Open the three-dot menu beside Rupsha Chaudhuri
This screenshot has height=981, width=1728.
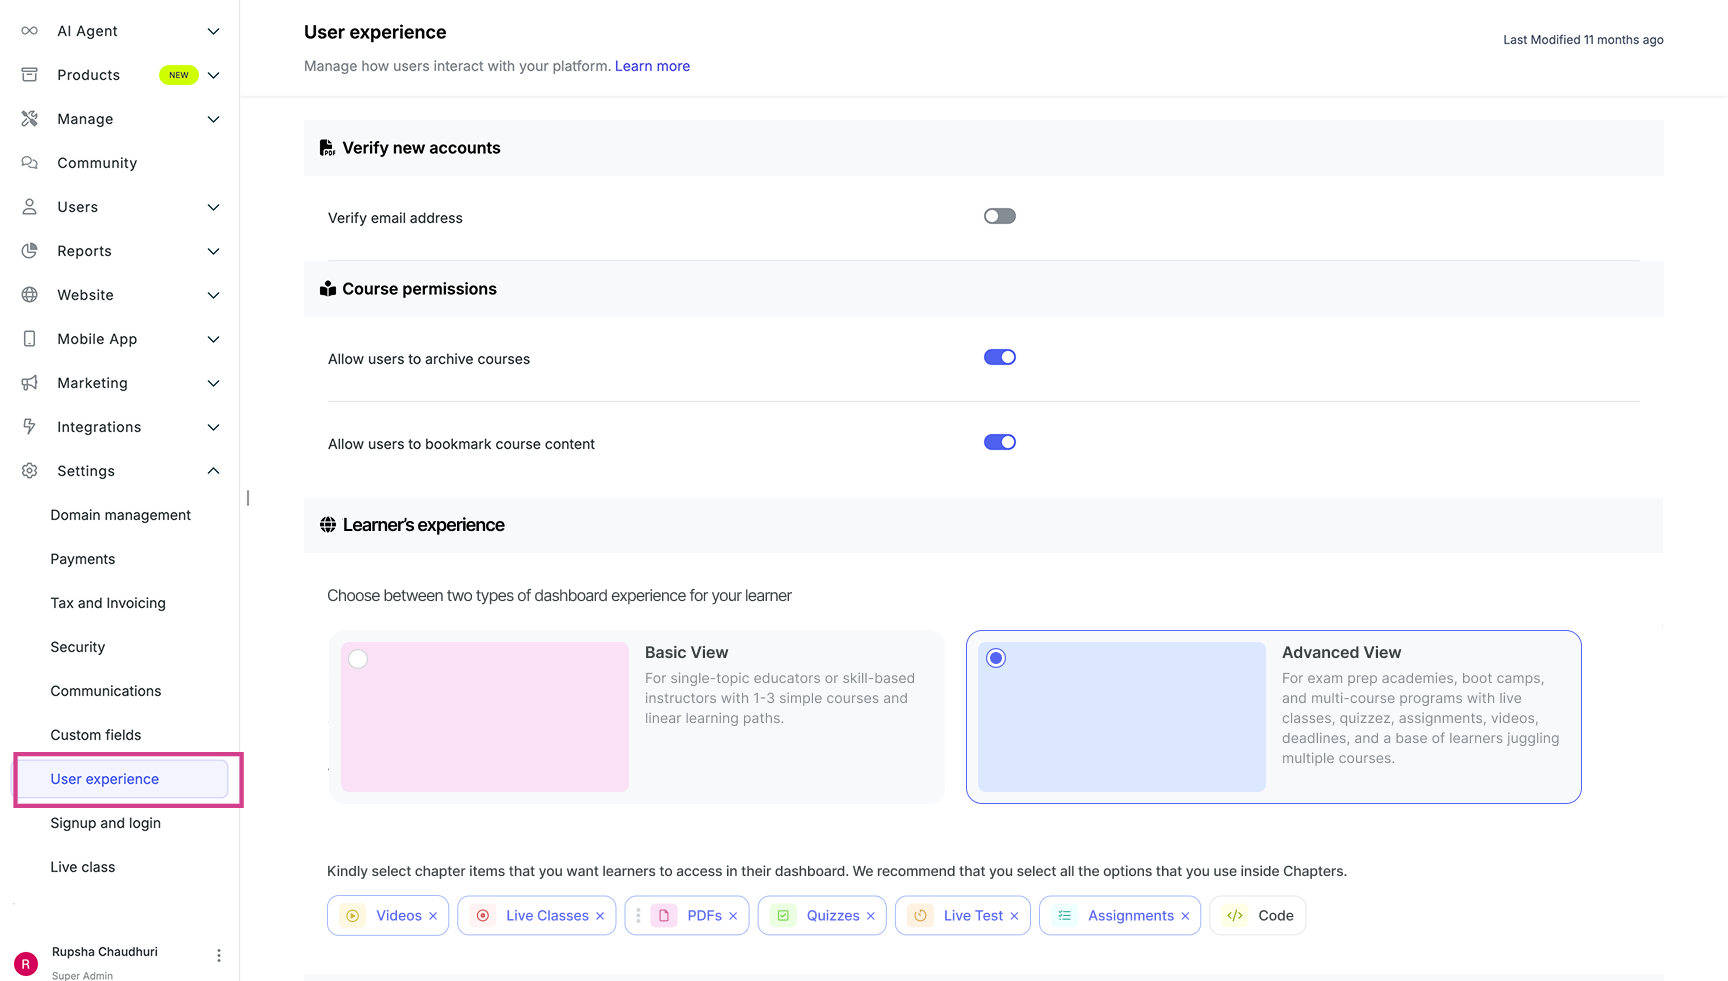click(x=219, y=956)
